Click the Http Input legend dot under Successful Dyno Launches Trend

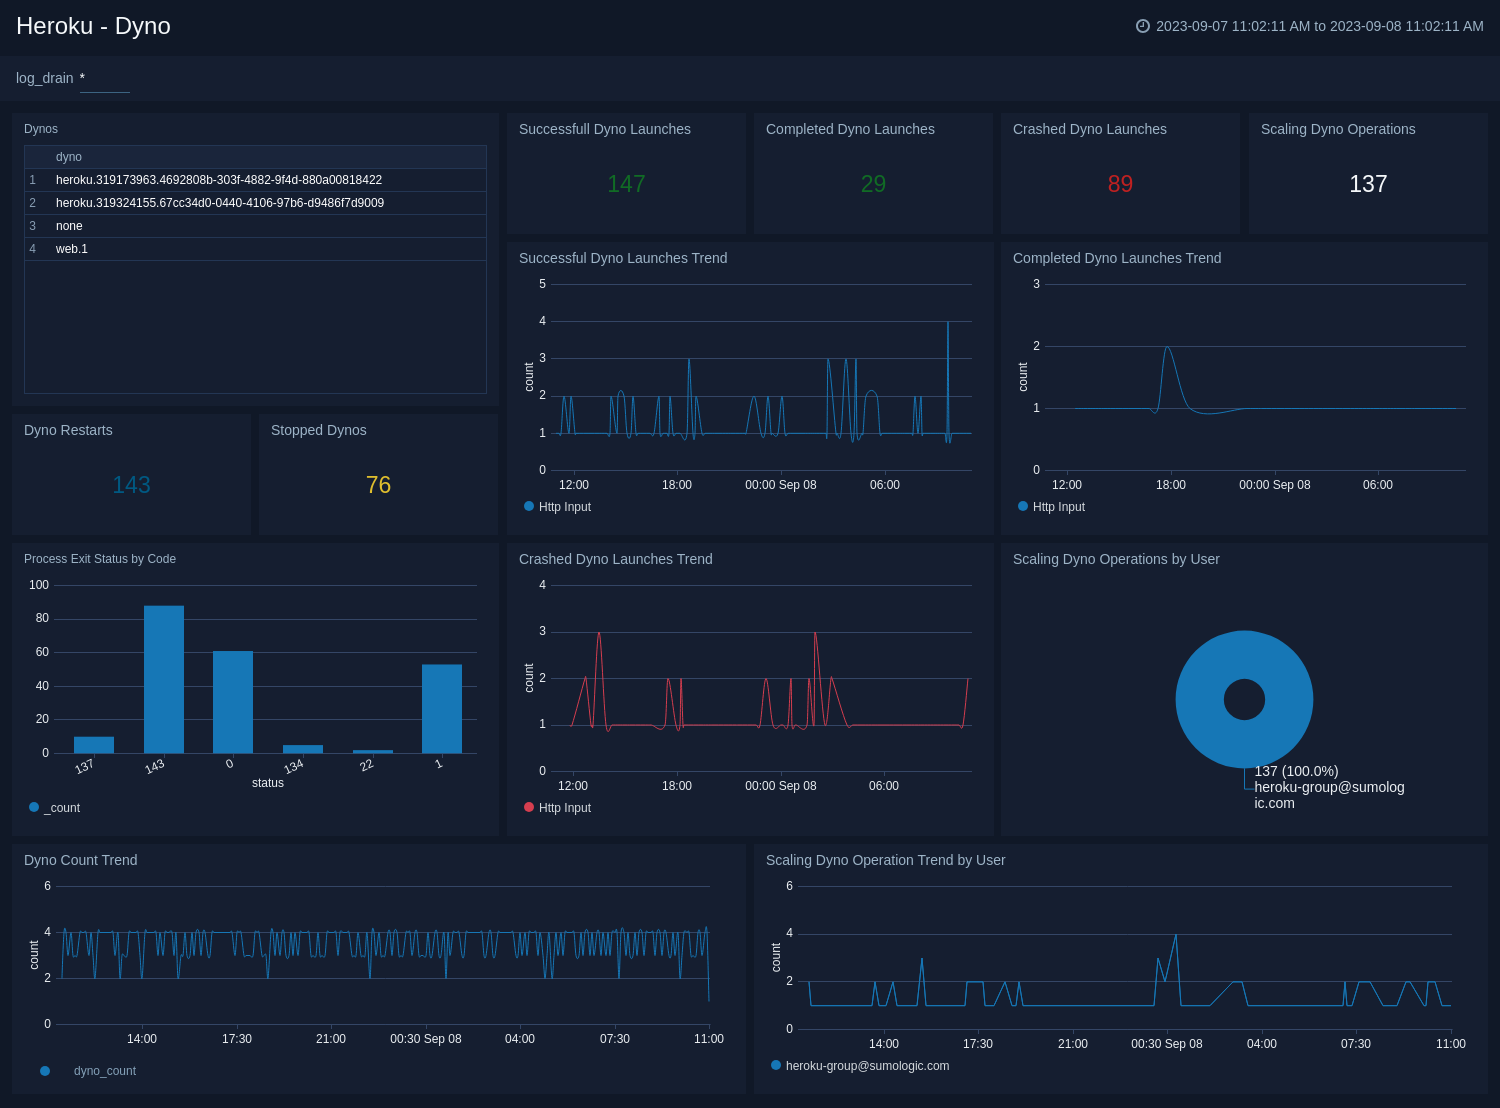click(x=528, y=506)
